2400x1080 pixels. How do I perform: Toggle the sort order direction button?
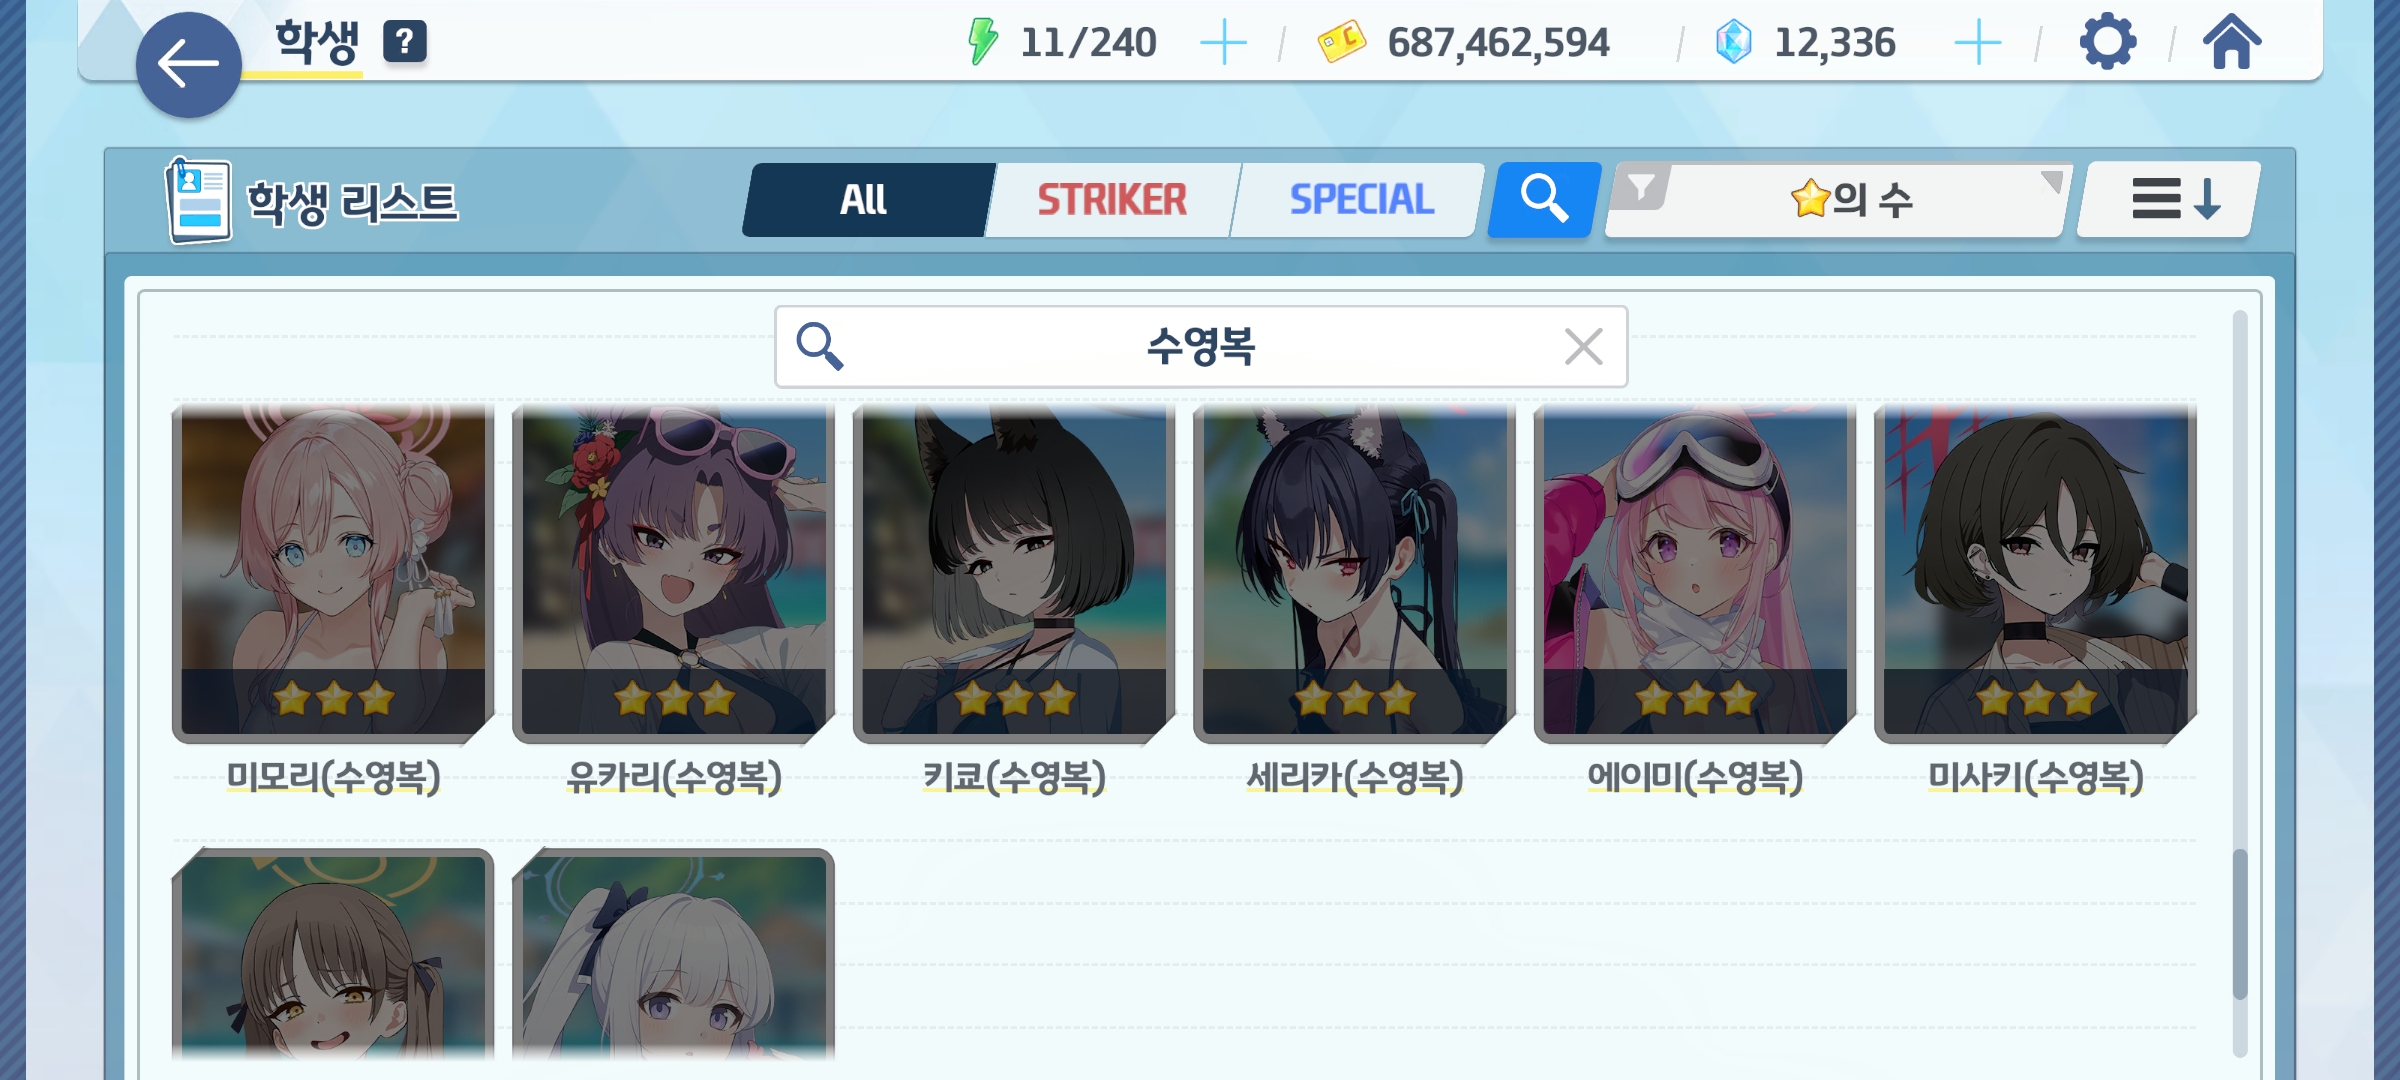2169,200
